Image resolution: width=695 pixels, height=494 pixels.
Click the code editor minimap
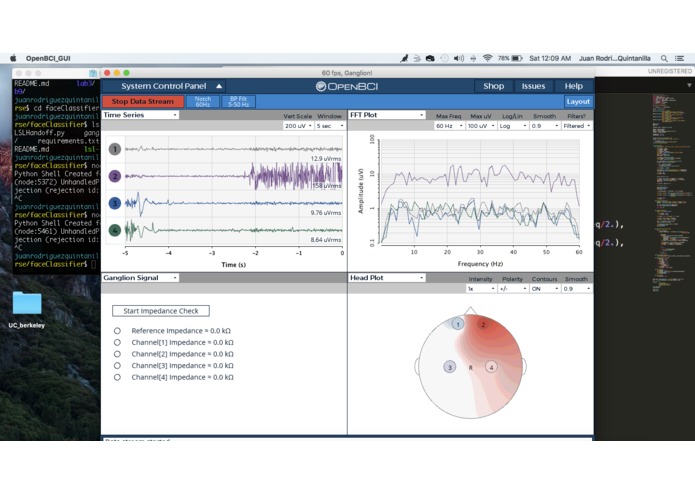coord(672,193)
